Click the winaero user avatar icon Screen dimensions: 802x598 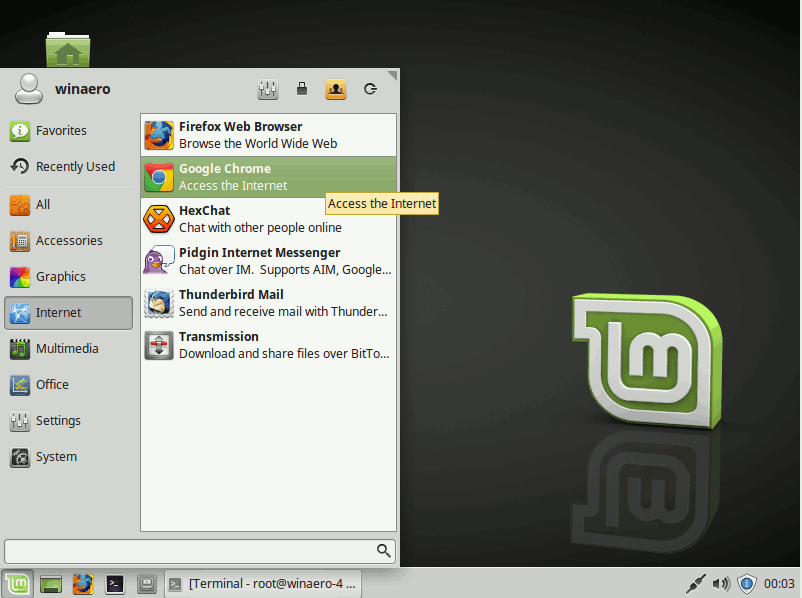pyautogui.click(x=29, y=89)
